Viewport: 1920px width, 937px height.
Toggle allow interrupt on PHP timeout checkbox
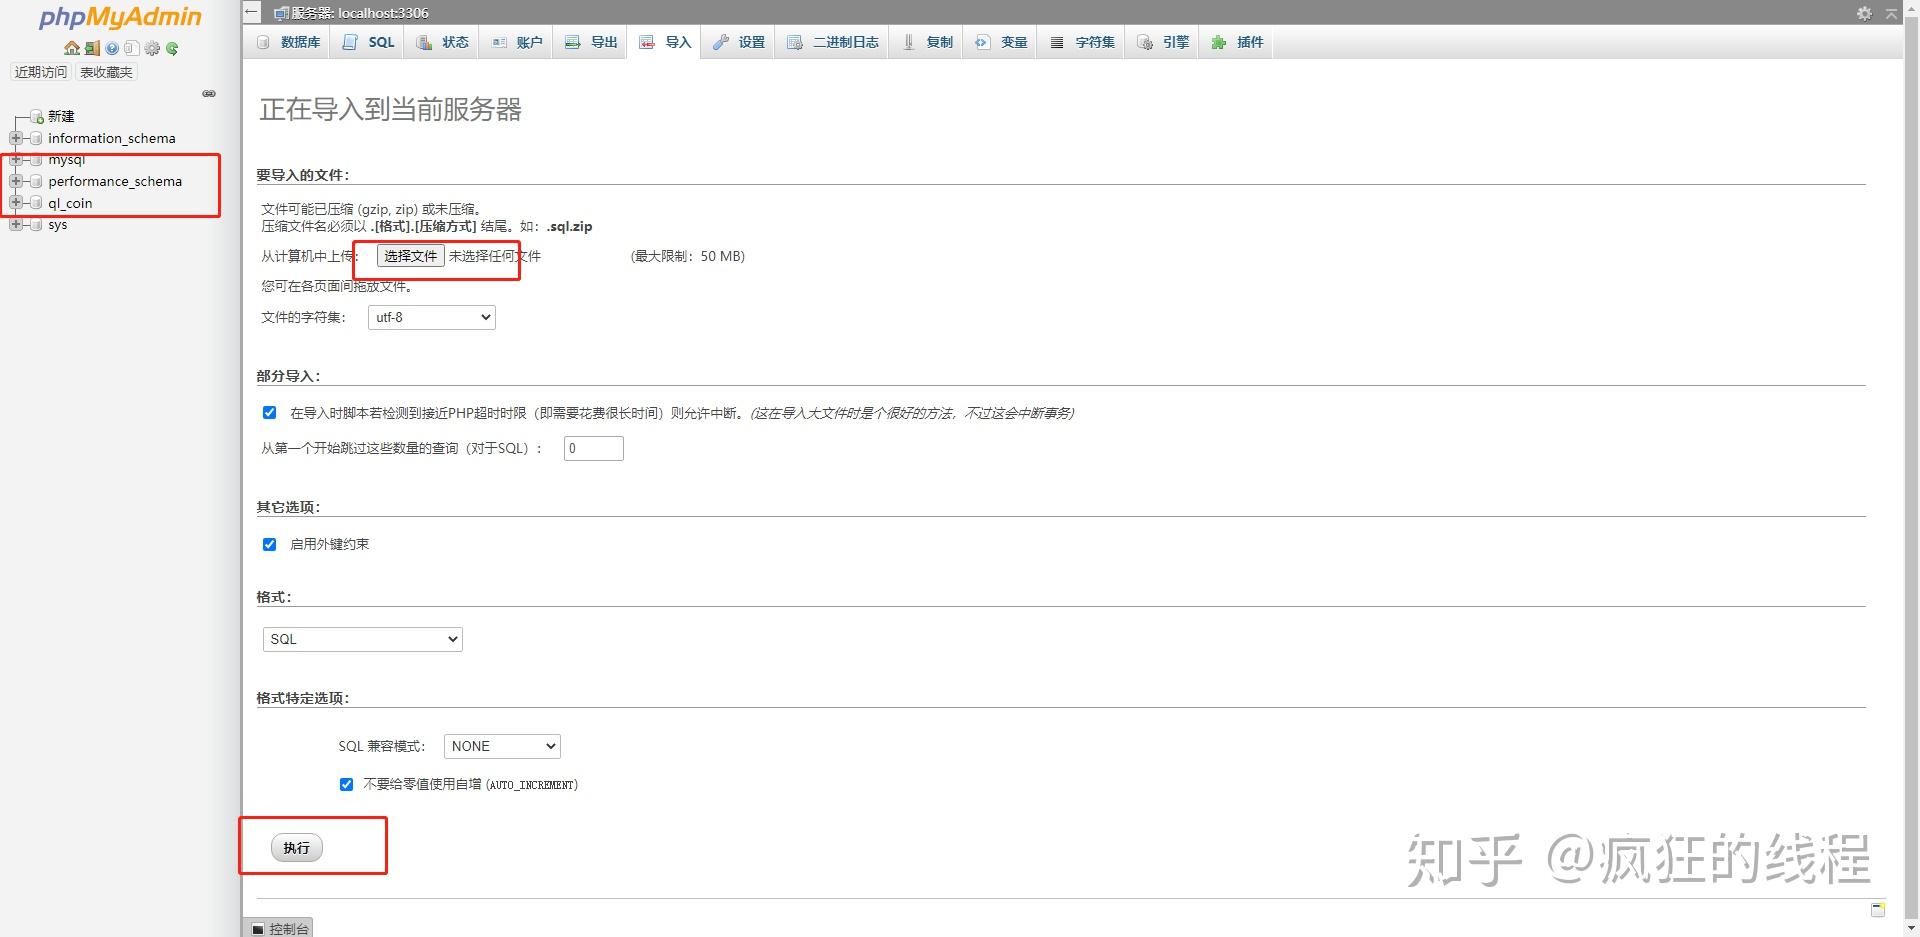[x=269, y=413]
